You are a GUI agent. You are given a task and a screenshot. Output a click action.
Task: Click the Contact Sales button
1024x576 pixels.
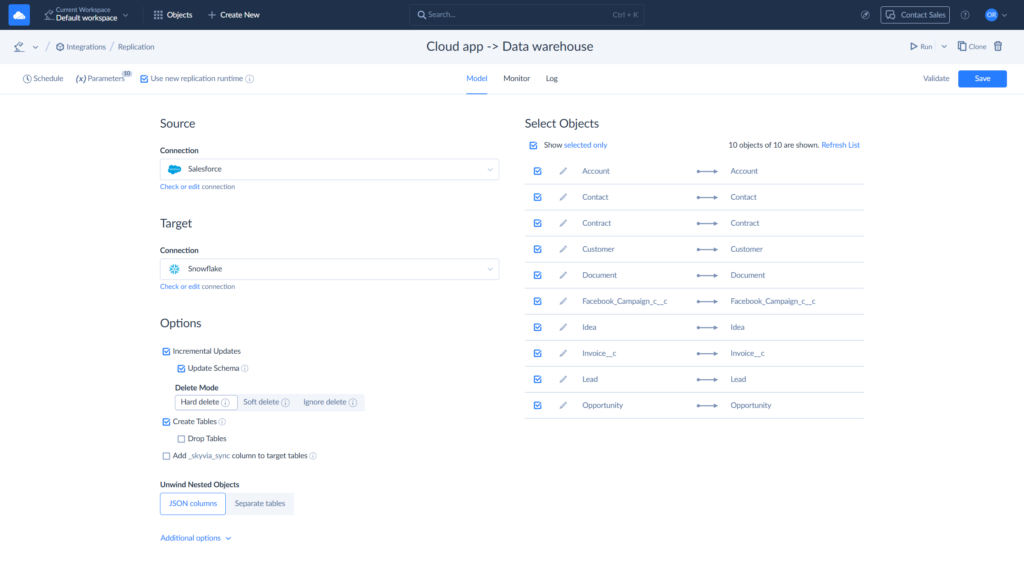pos(915,14)
